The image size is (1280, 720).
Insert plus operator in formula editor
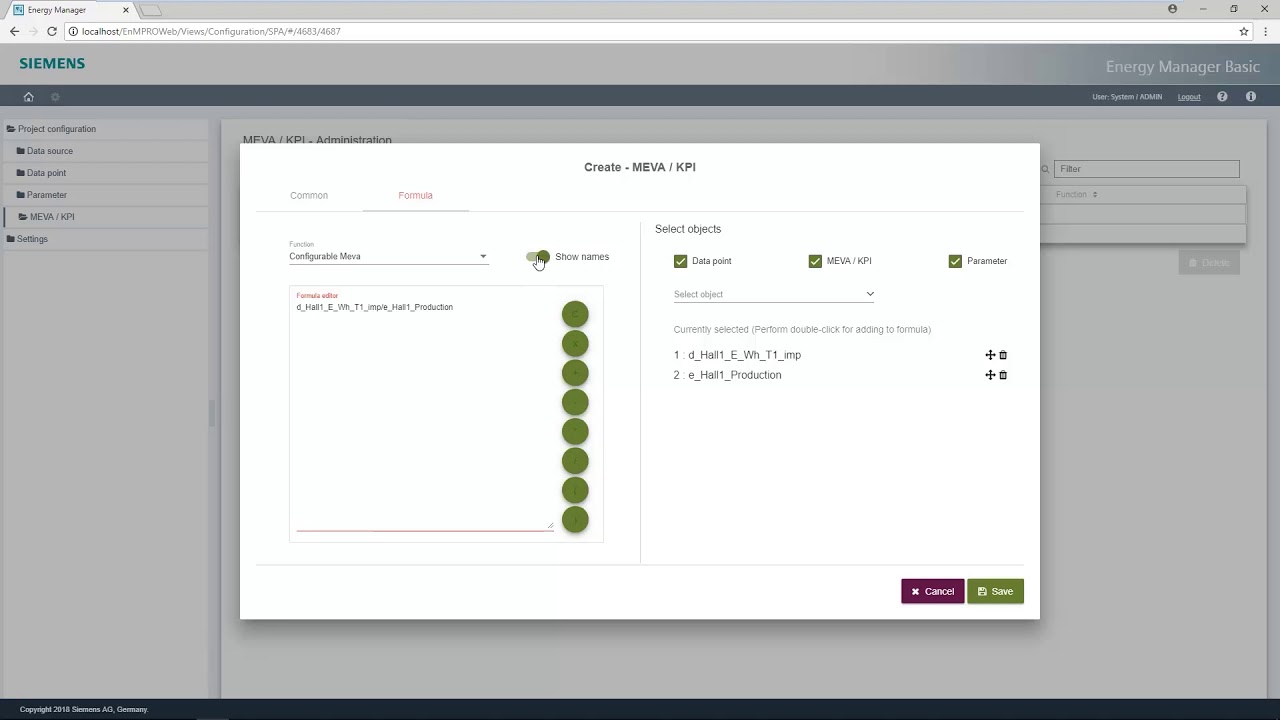pos(575,373)
